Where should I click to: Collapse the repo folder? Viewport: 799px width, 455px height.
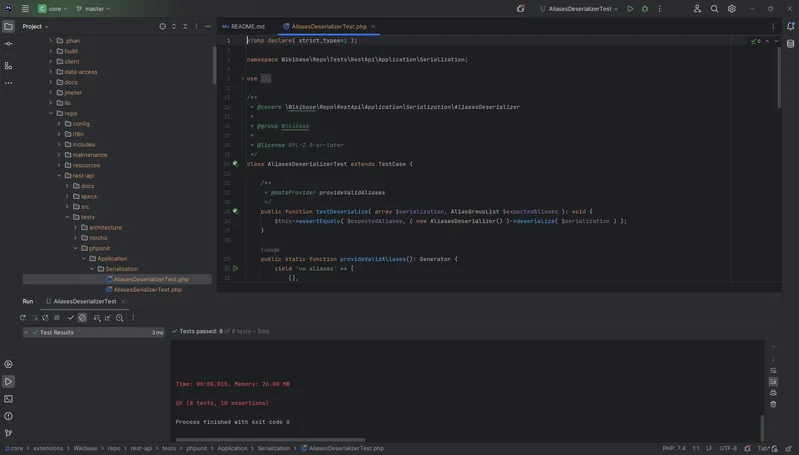[51, 114]
